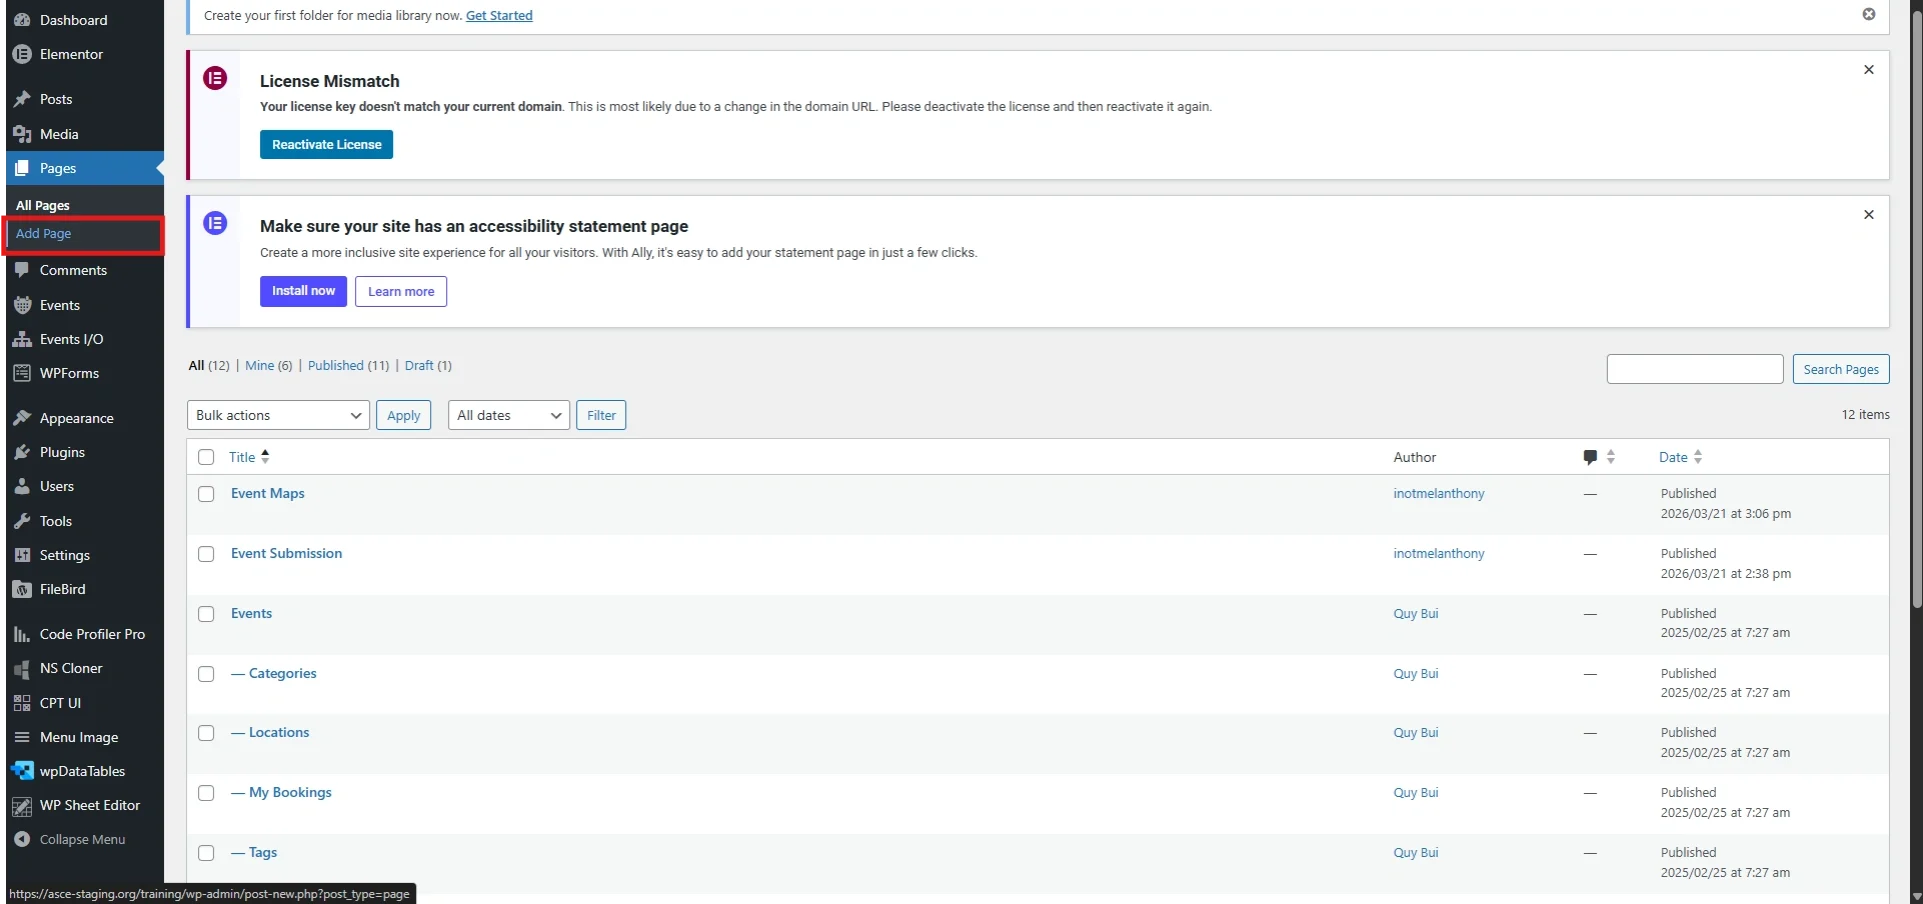
Task: Dismiss the License Mismatch notice
Action: 1868,70
